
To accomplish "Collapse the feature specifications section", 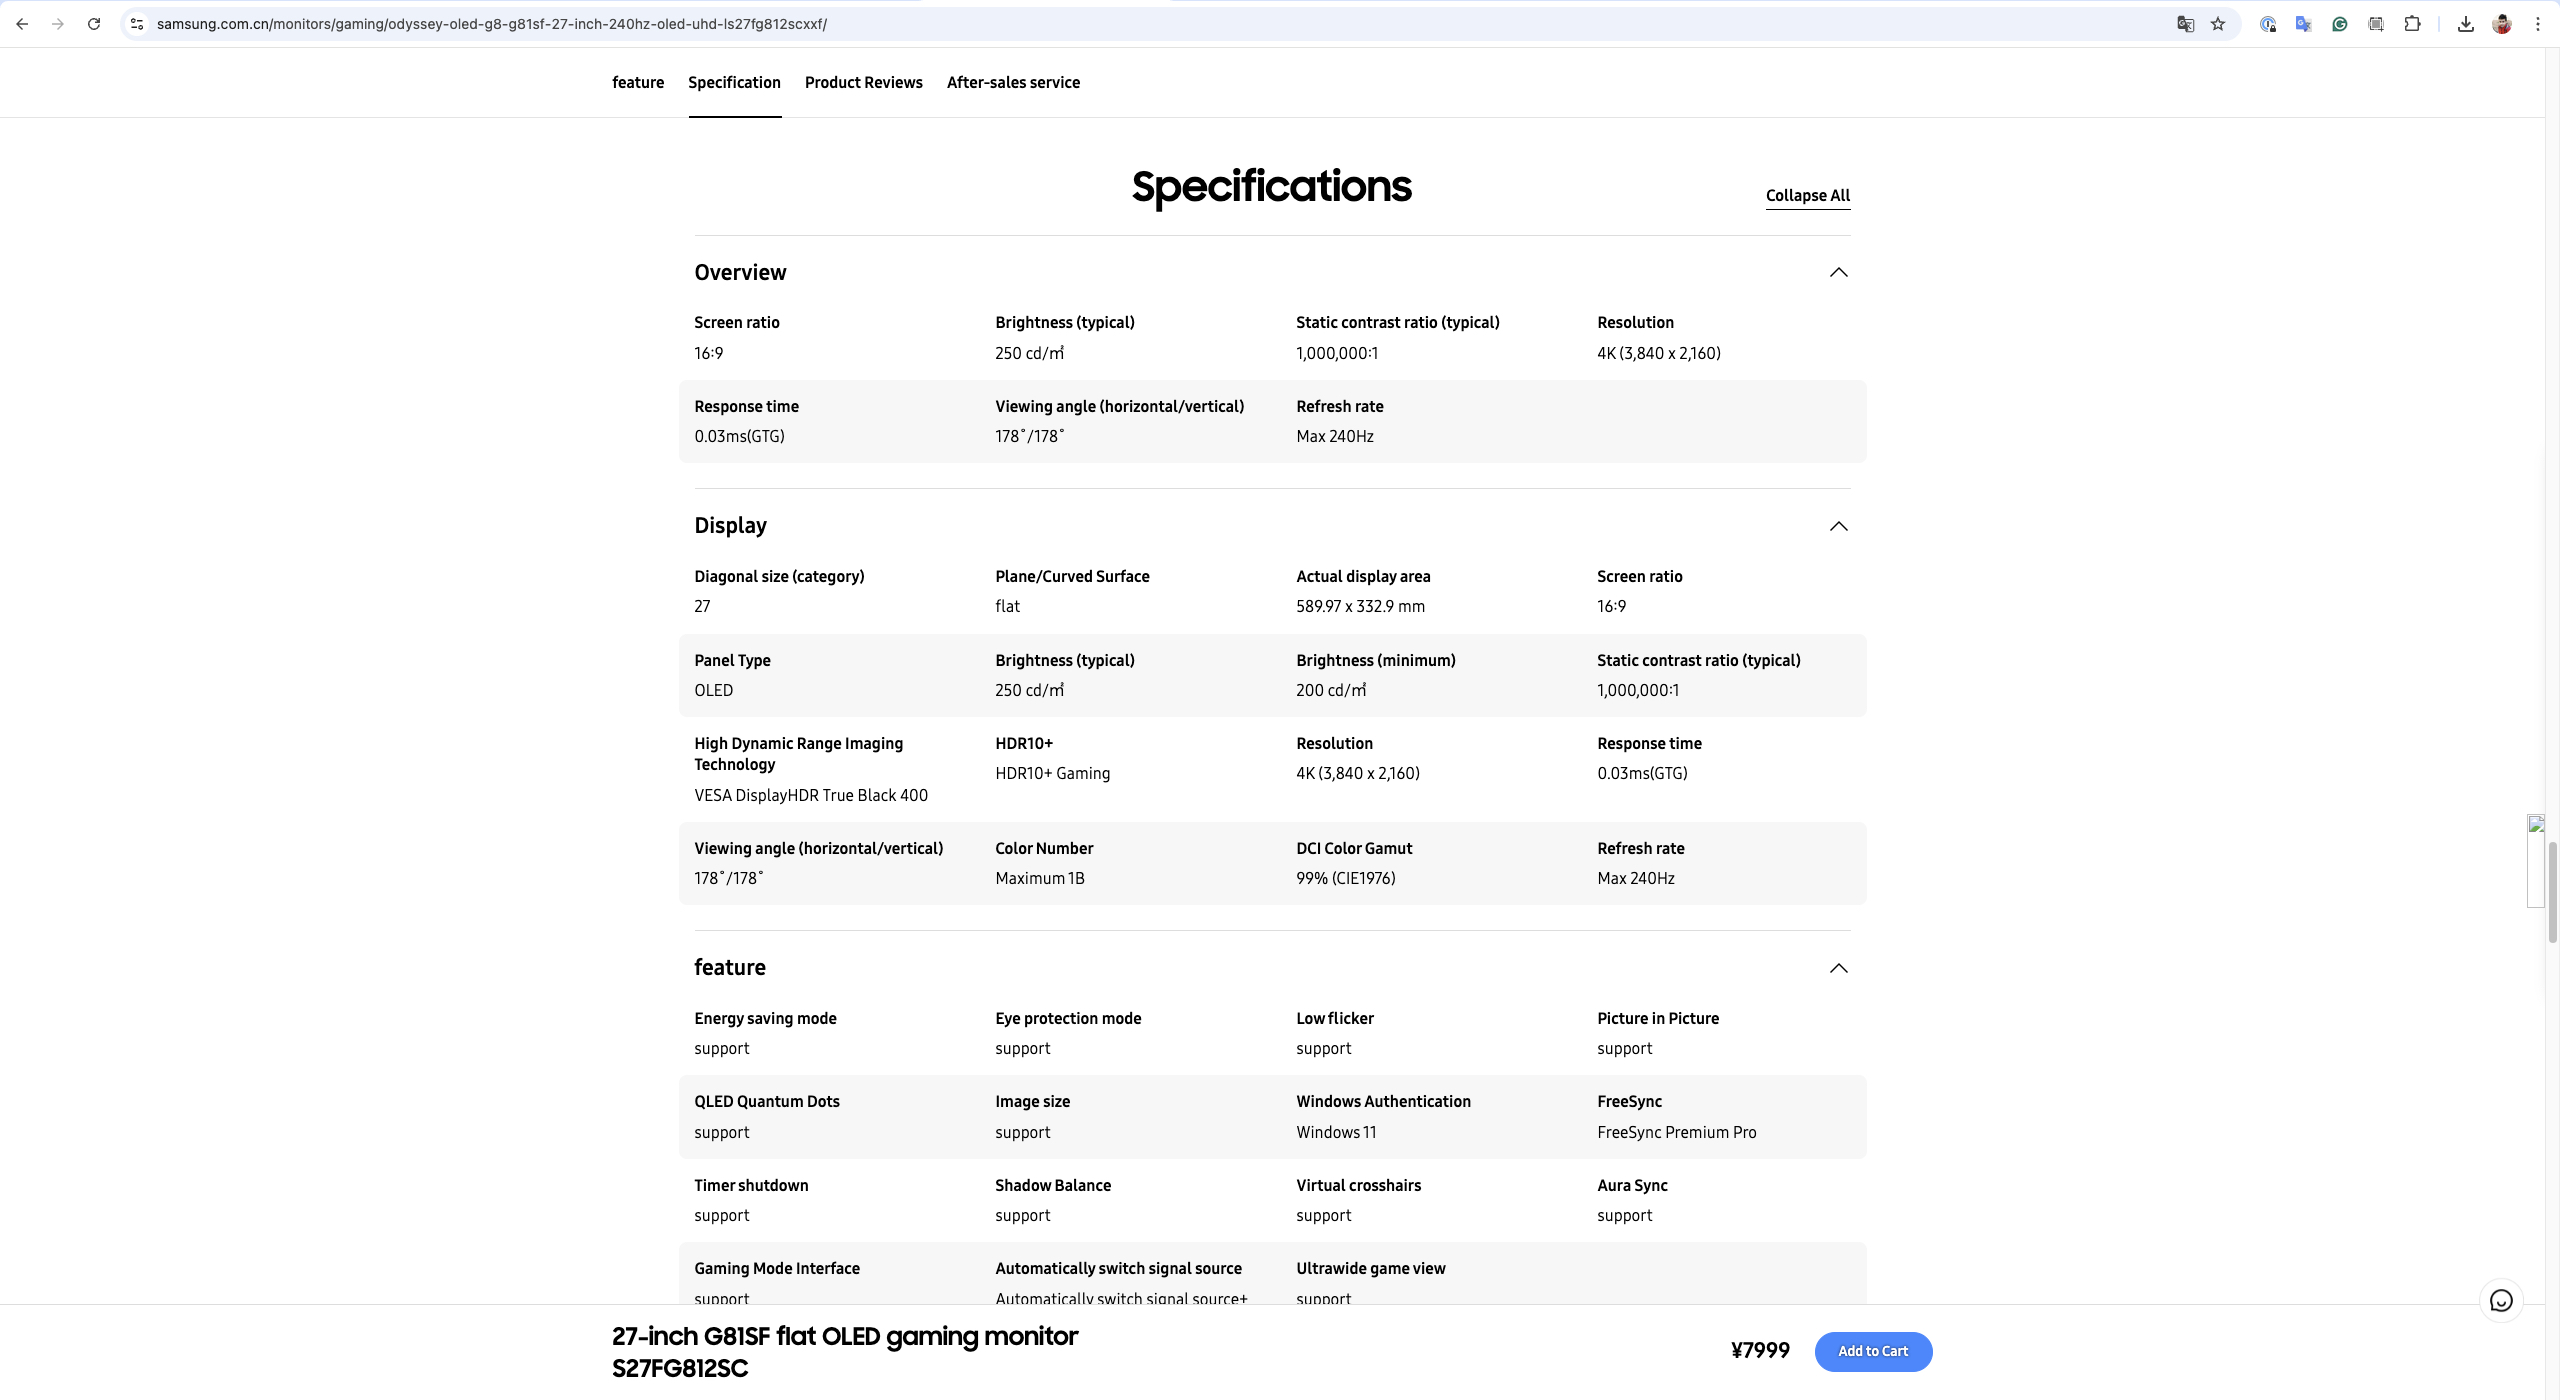I will (x=1838, y=968).
